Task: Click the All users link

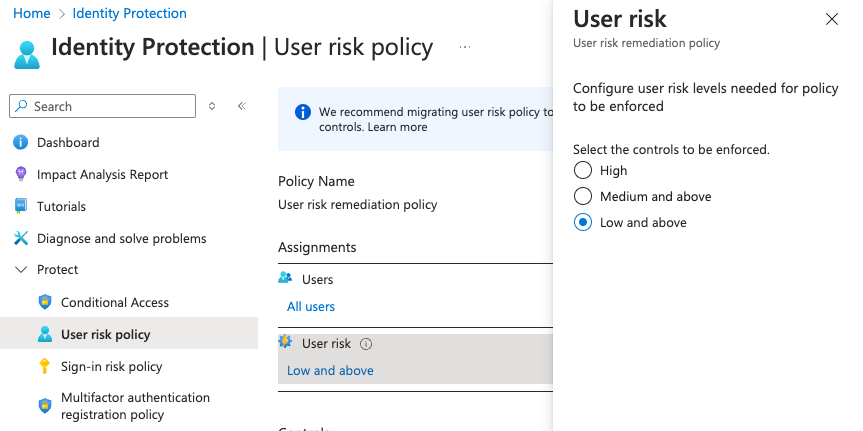Action: click(311, 306)
